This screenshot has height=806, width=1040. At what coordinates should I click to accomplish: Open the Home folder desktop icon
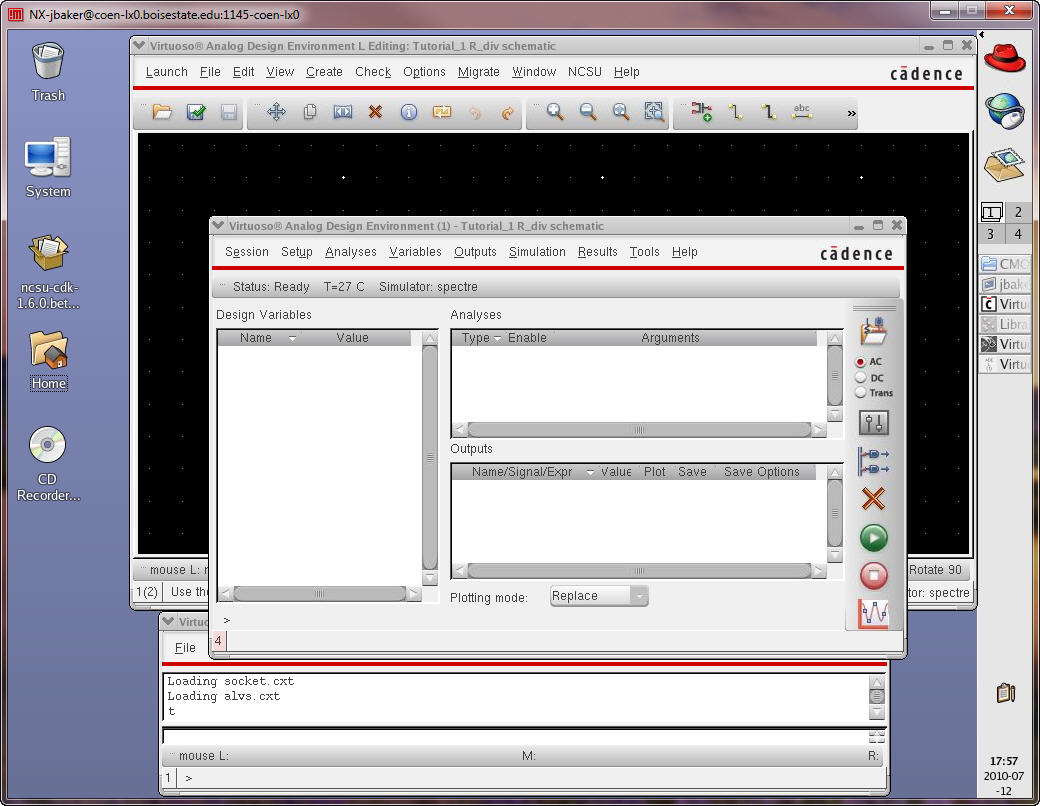(48, 360)
